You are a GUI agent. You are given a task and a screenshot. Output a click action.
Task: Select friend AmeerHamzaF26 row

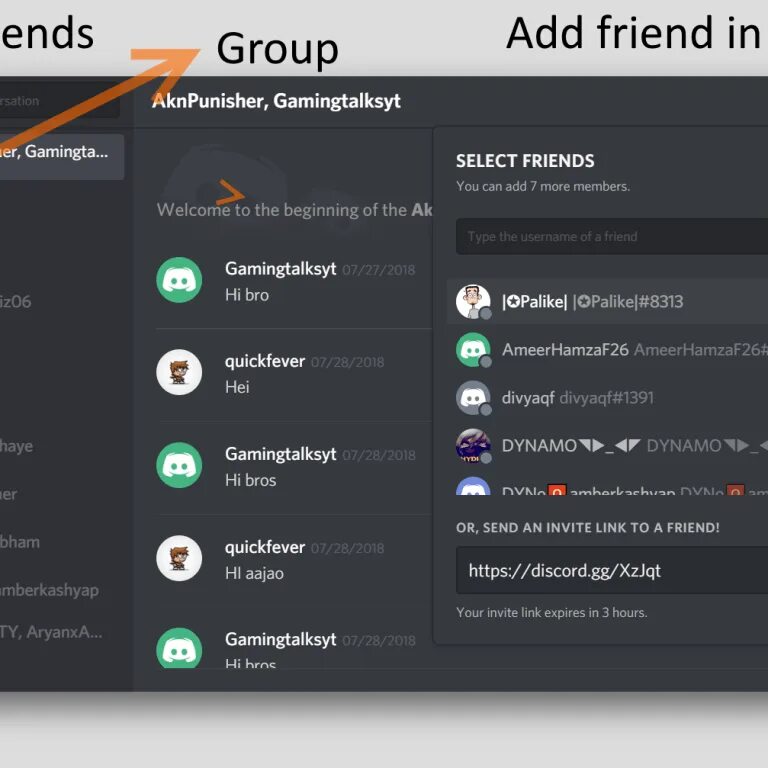(607, 350)
